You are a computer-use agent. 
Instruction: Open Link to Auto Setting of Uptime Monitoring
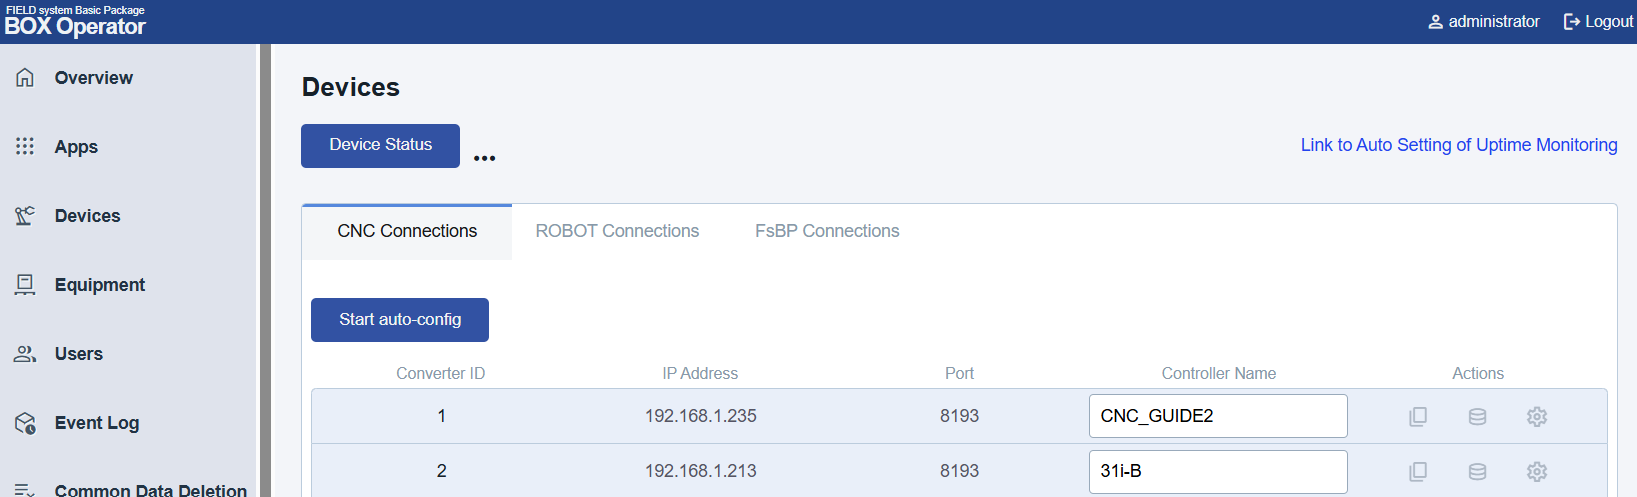pyautogui.click(x=1458, y=145)
